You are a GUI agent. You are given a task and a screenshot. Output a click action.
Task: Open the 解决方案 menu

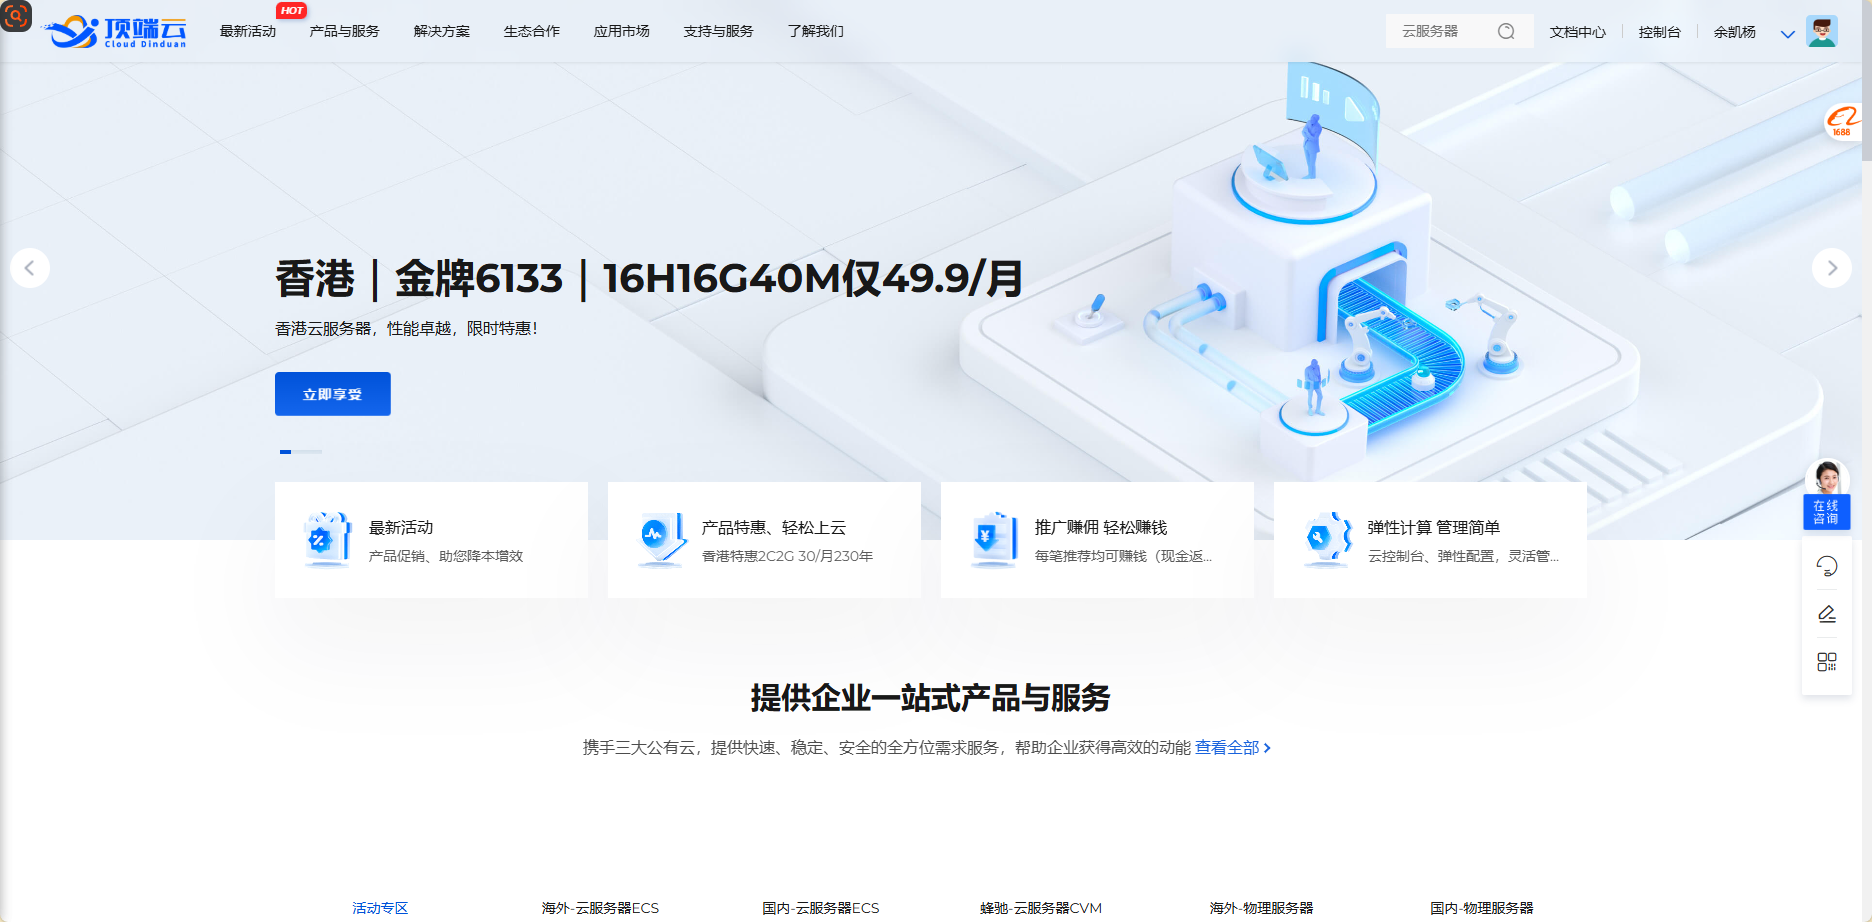(441, 32)
